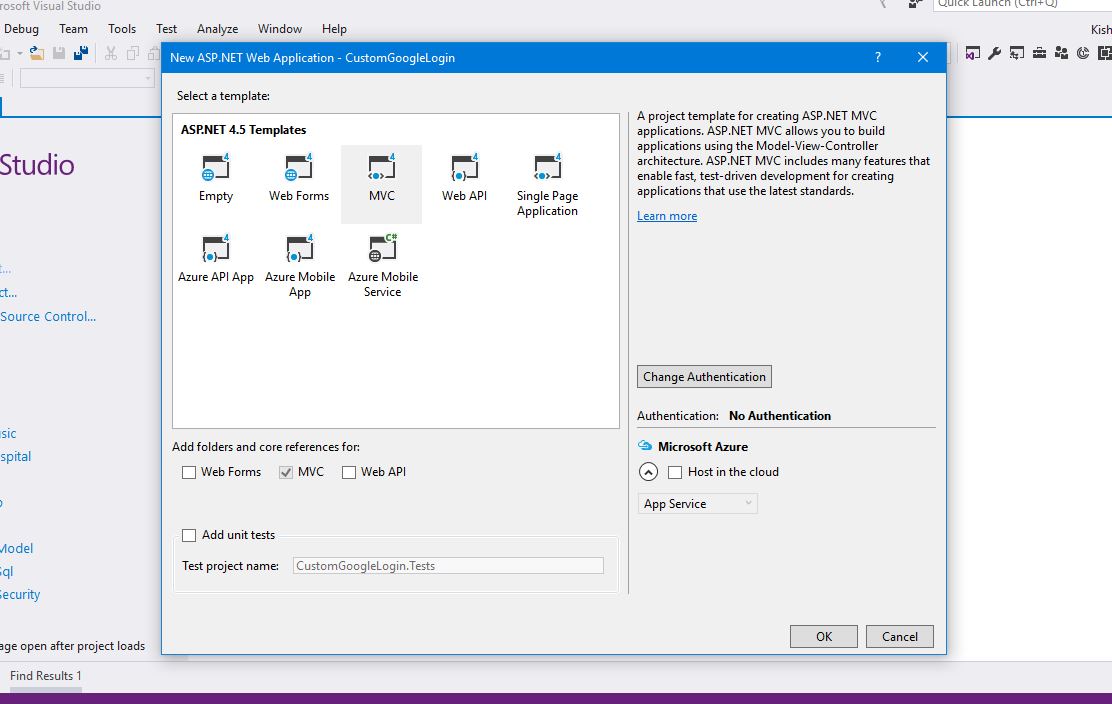
Task: Click the Visual Studio start page window icon
Action: [973, 53]
